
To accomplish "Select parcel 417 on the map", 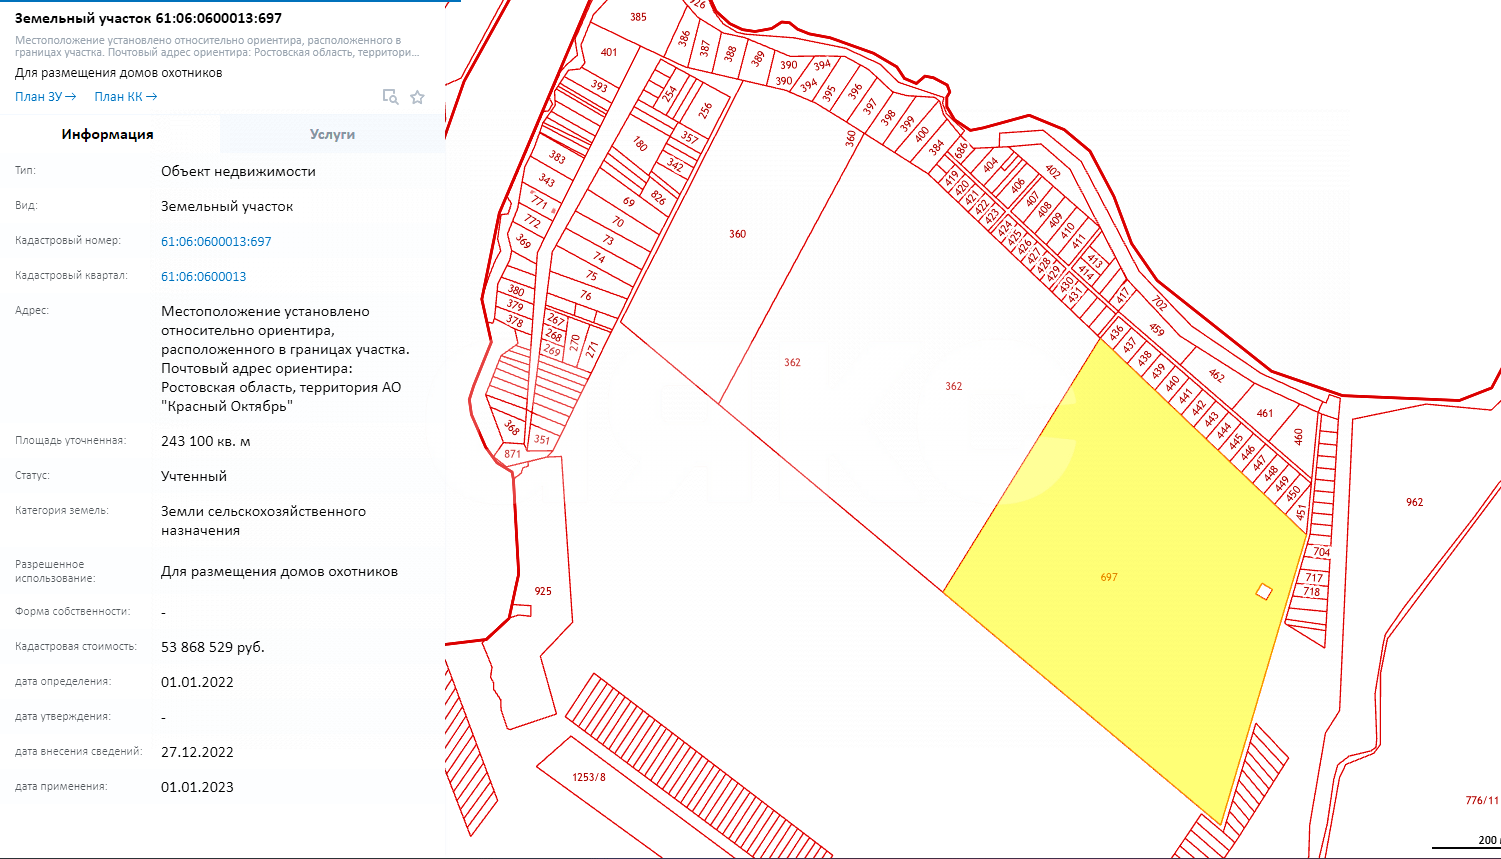I will click(x=1123, y=296).
